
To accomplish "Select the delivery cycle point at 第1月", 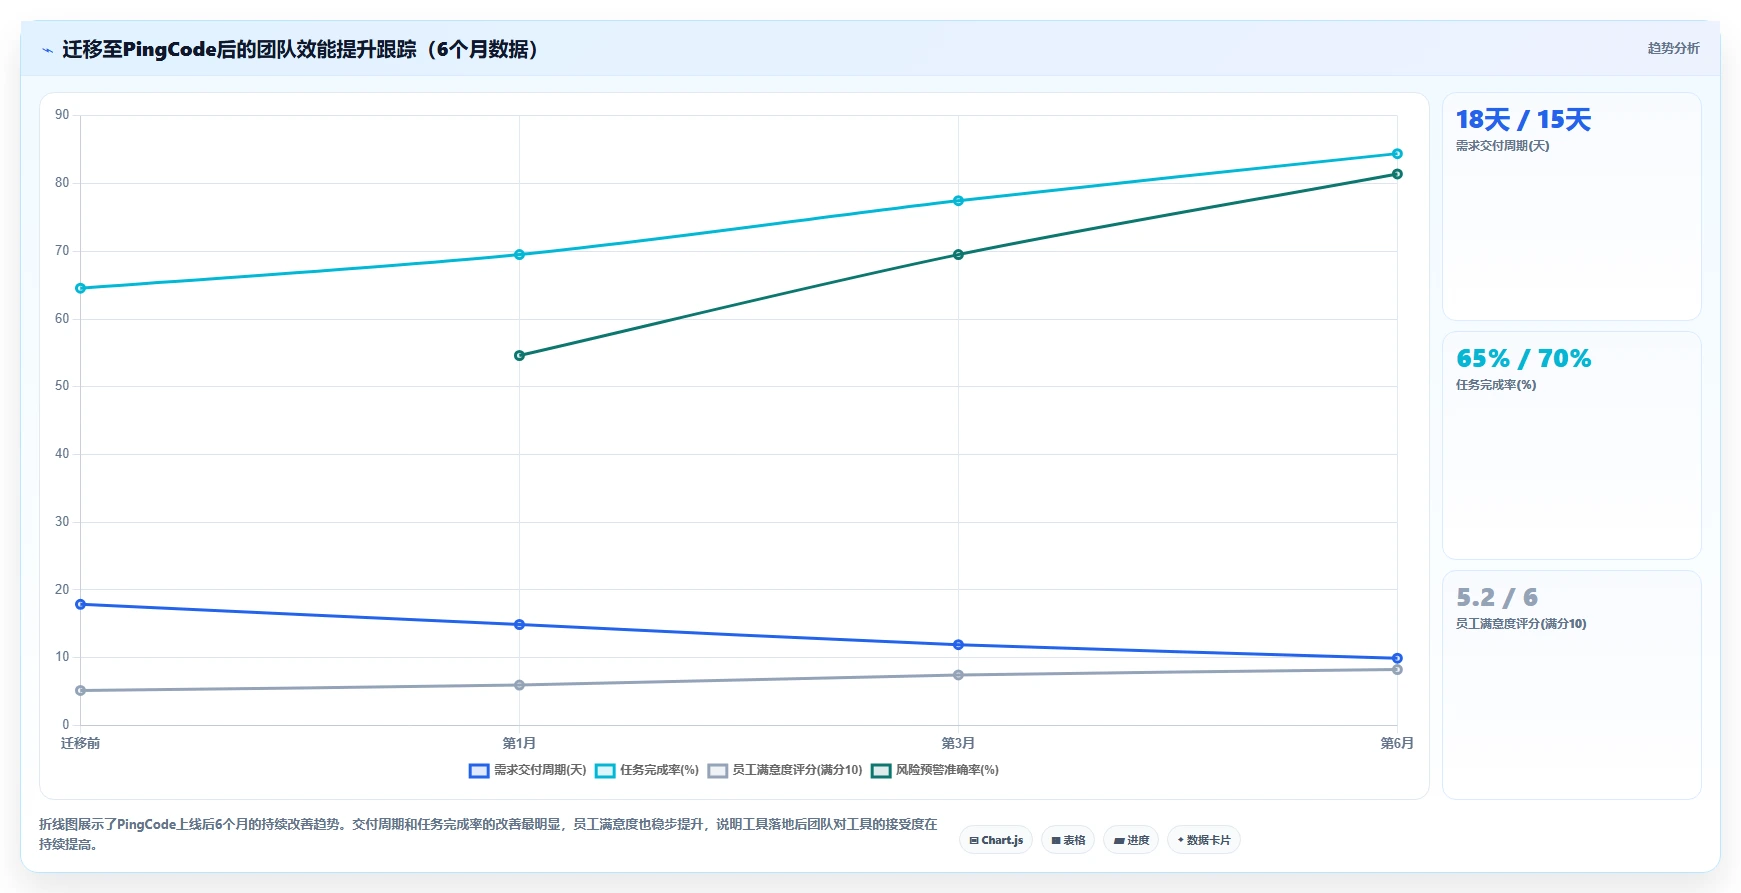I will tap(519, 625).
